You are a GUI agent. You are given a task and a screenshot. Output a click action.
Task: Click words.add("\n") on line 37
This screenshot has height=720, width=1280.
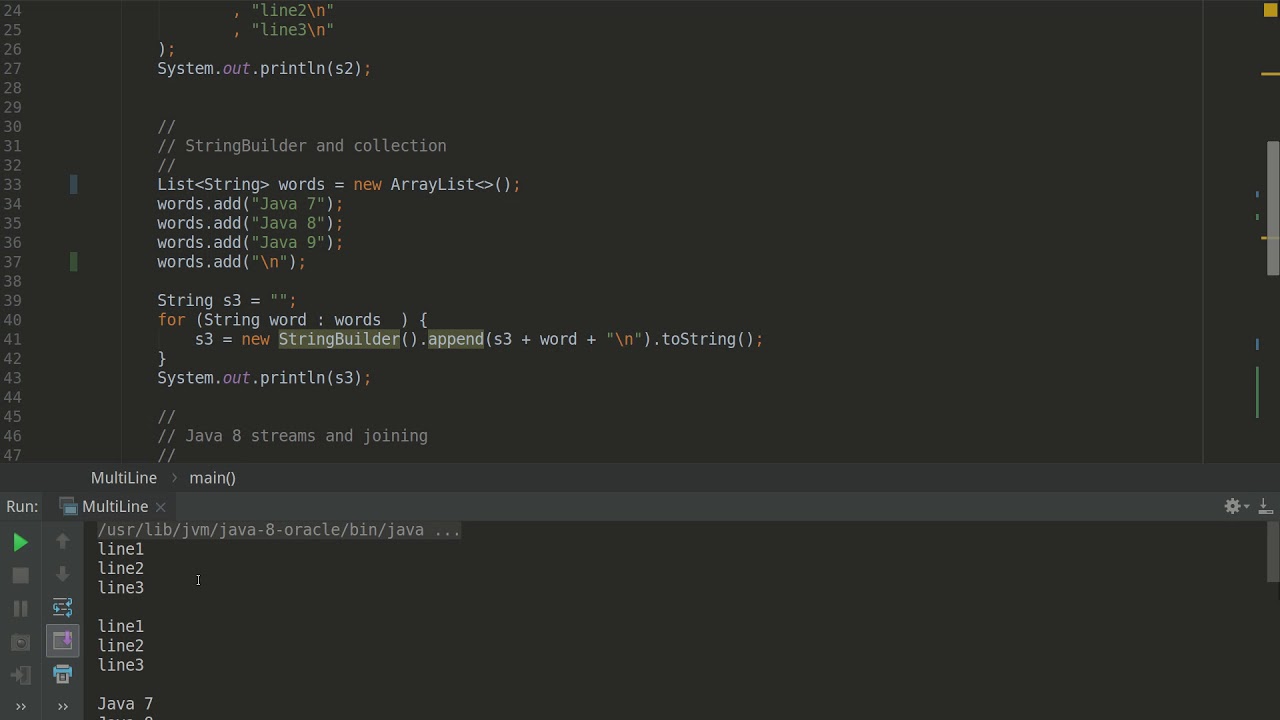click(231, 262)
